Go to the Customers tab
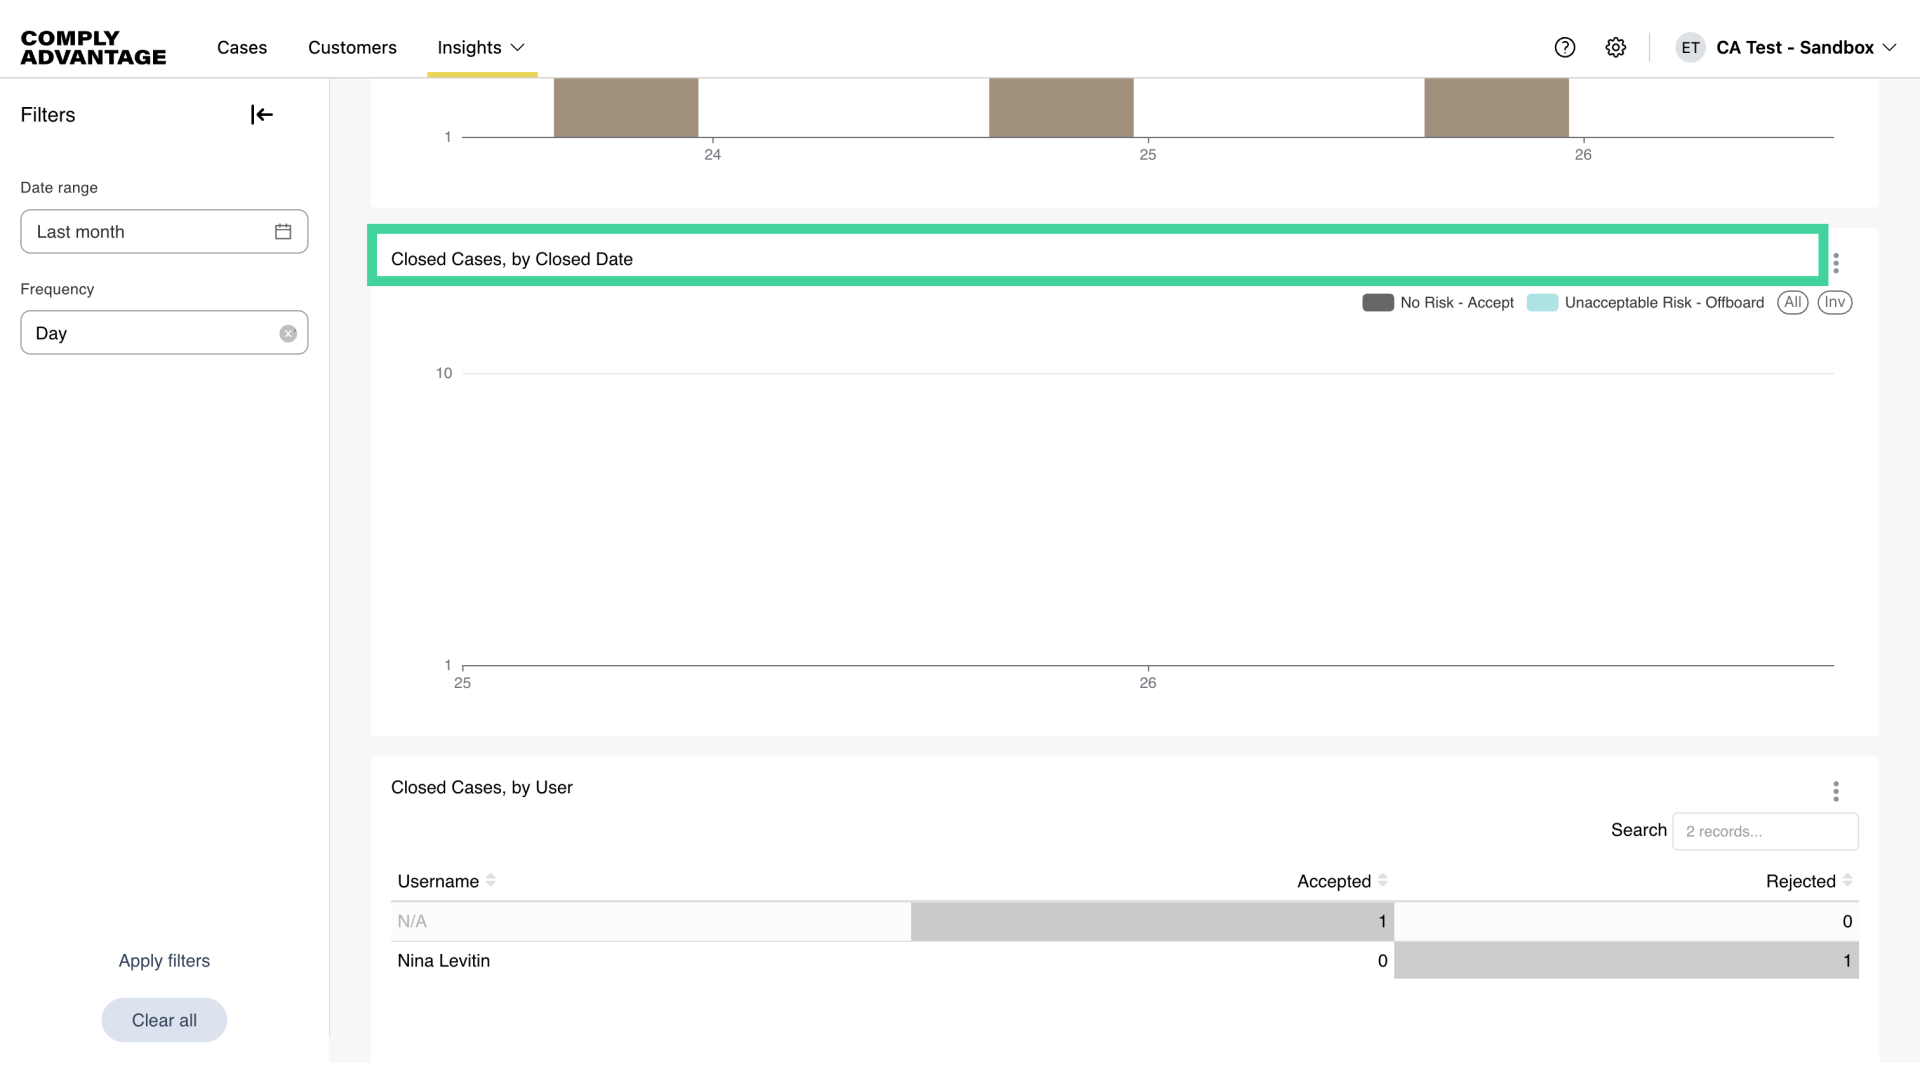Viewport: 1920px width, 1080px height. (352, 48)
